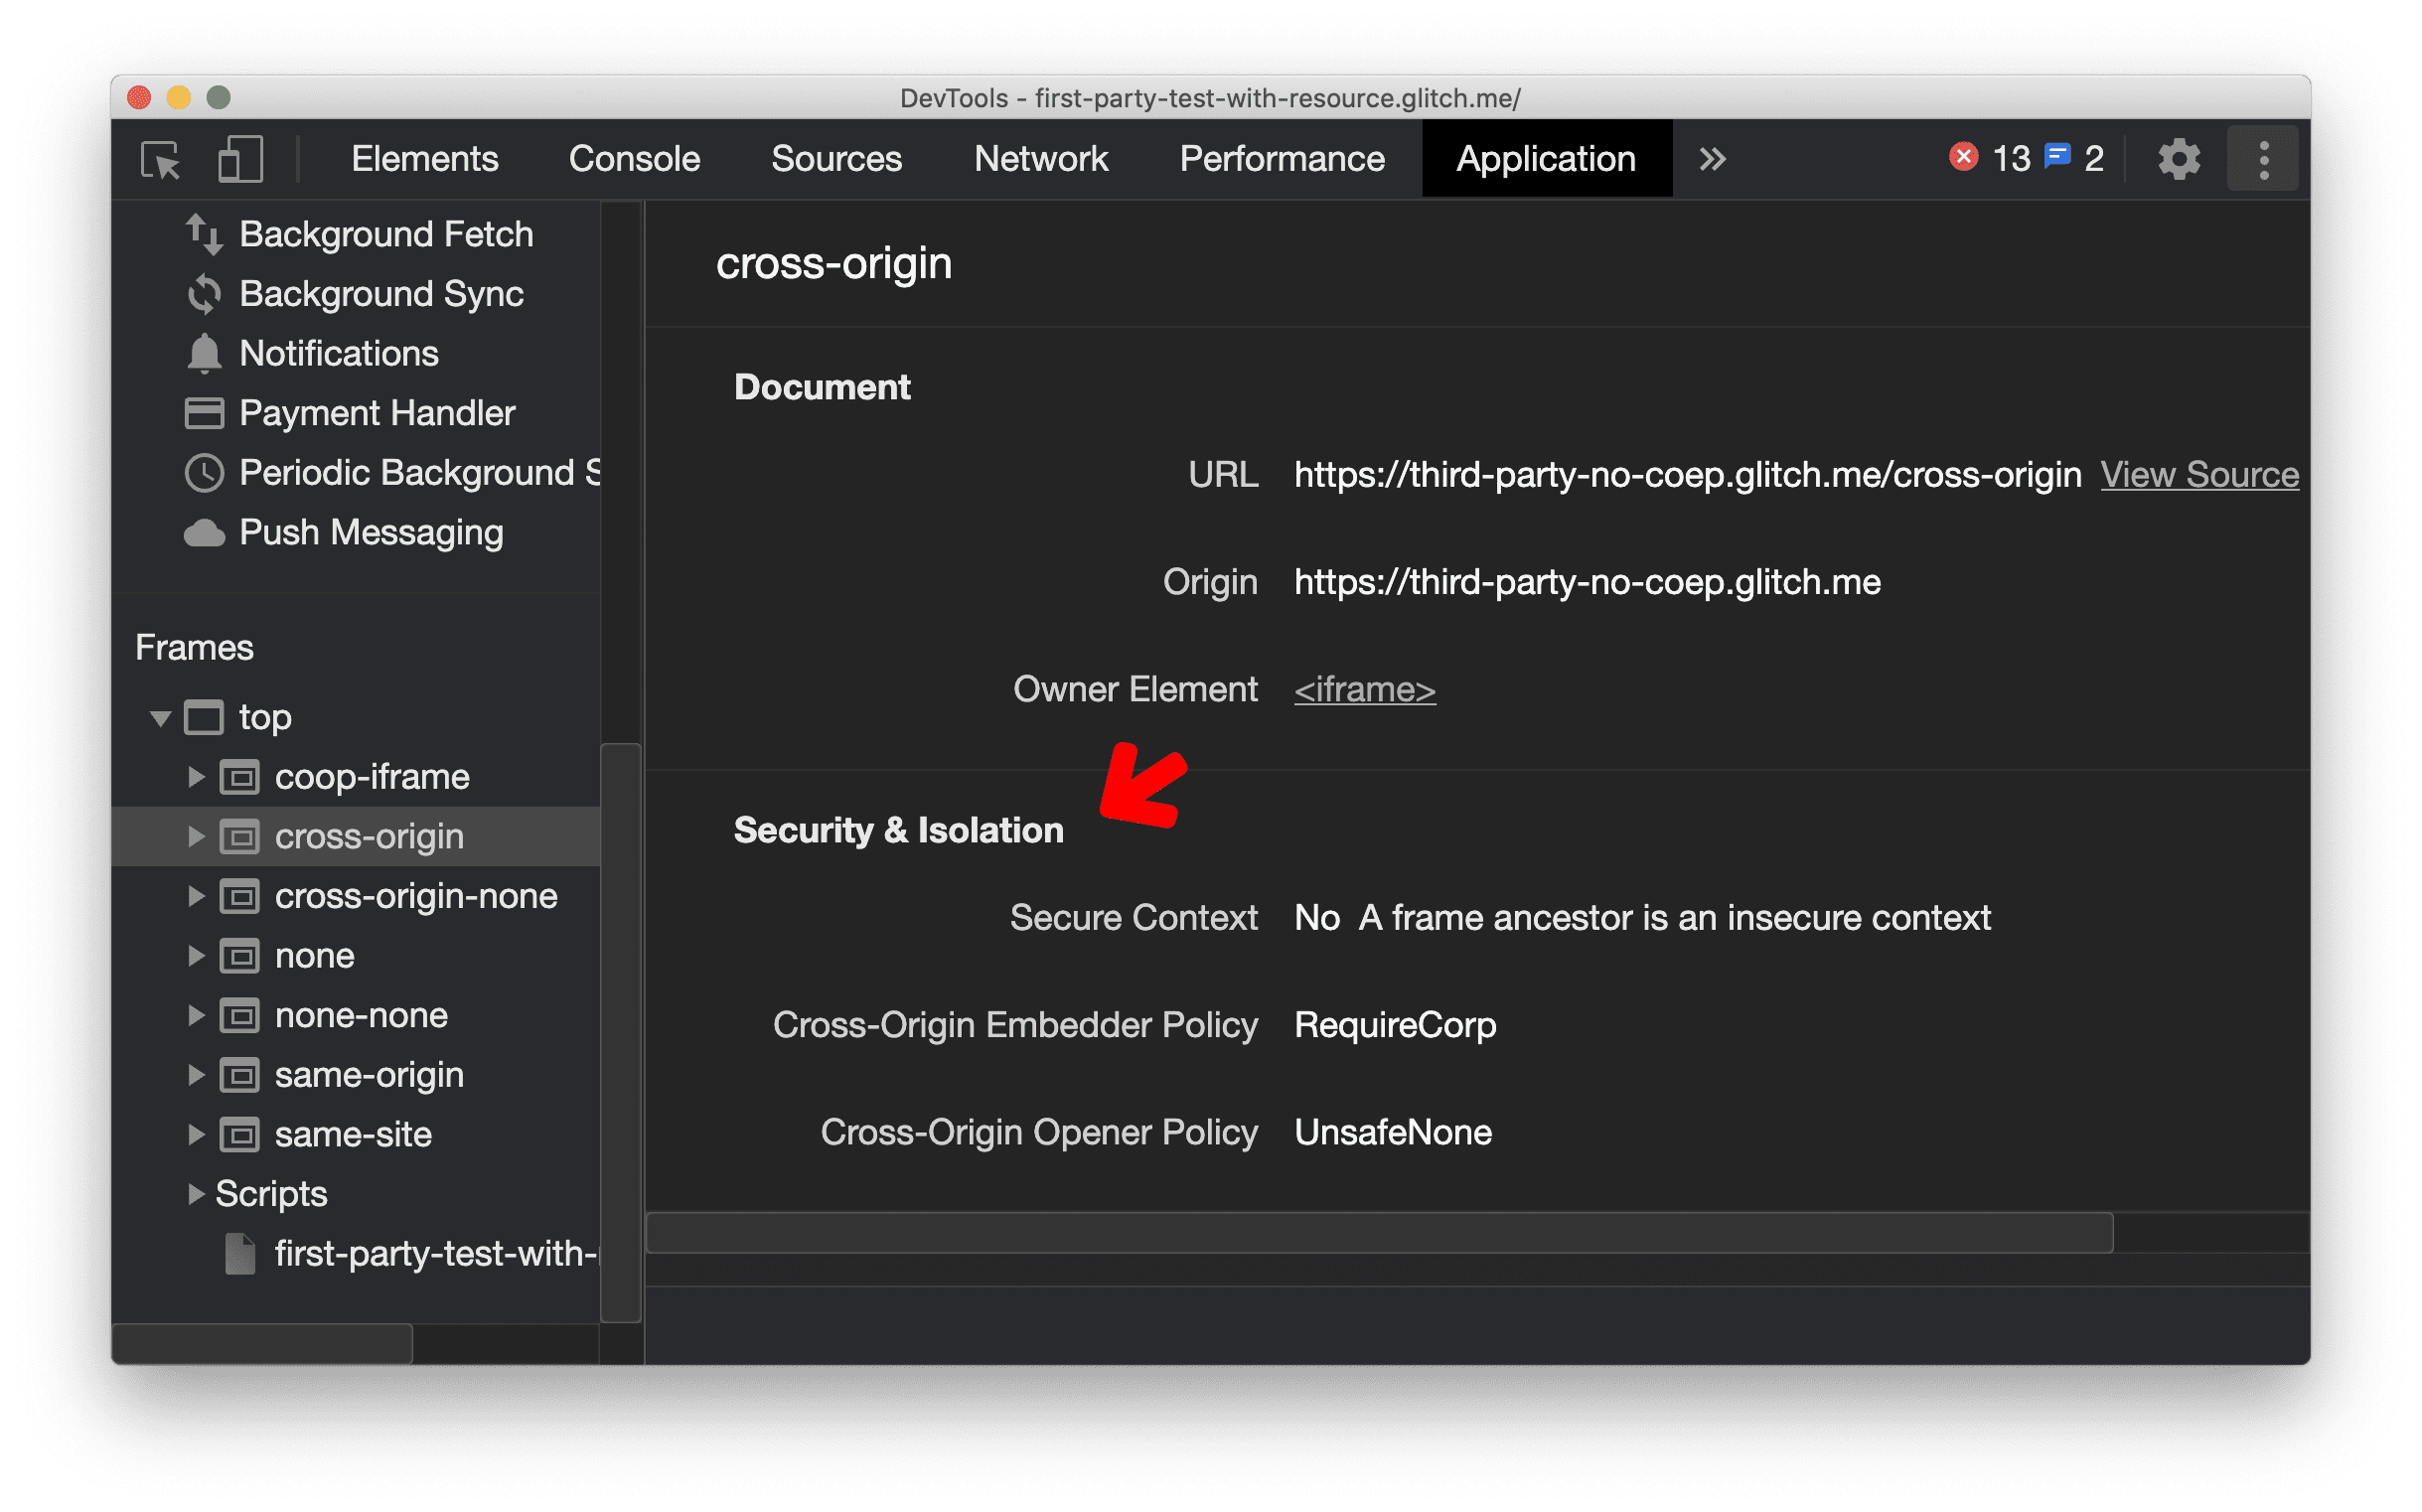Image resolution: width=2422 pixels, height=1512 pixels.
Task: Click the overflow chevron >> toolbar
Action: (1712, 159)
